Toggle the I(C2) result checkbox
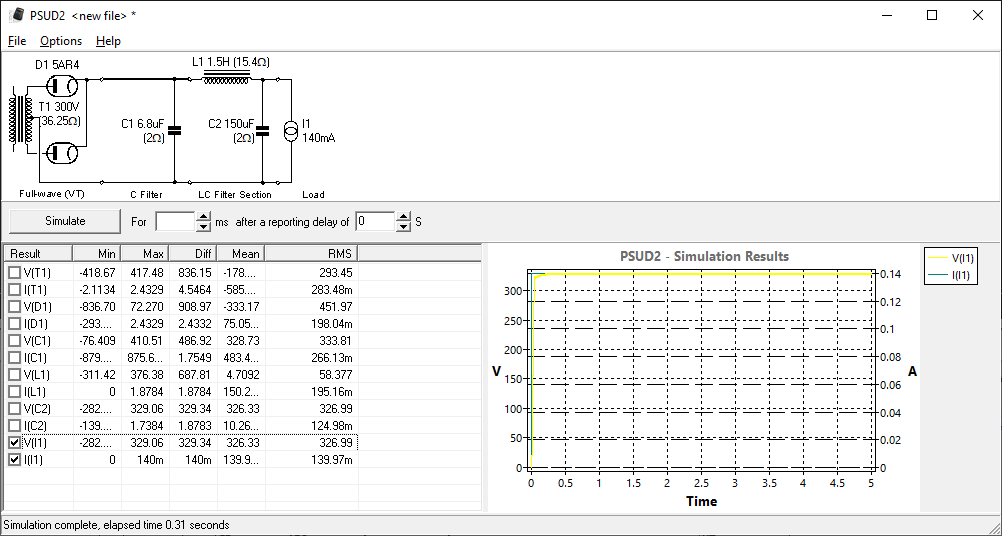 click(15, 425)
